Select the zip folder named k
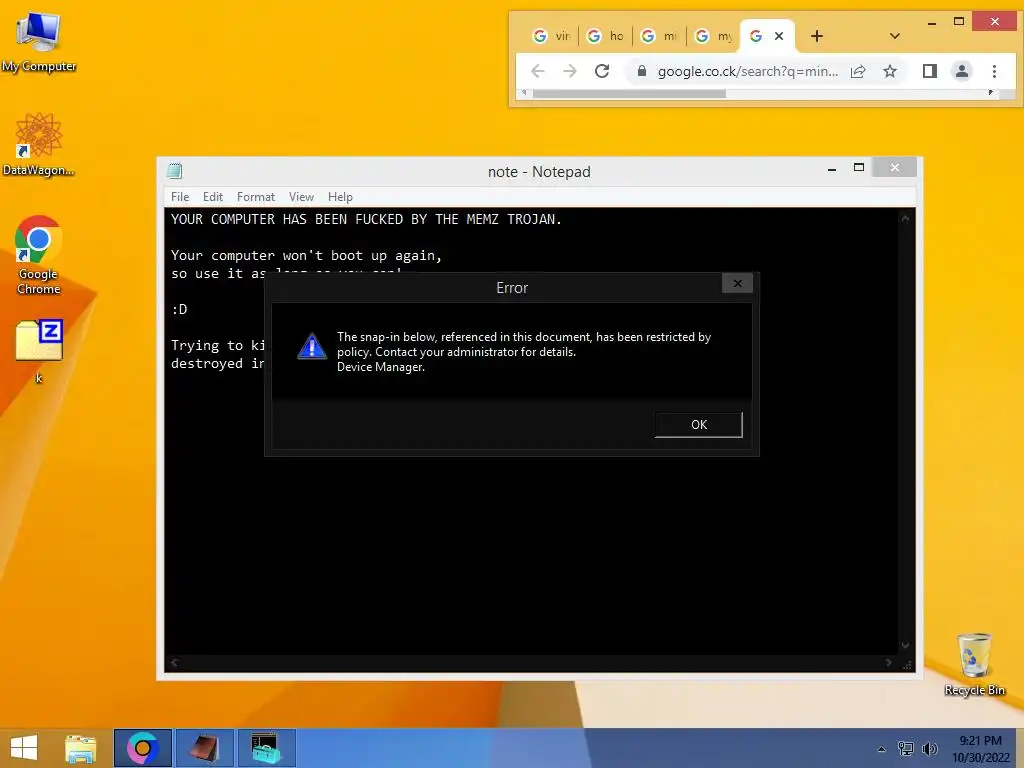 [x=39, y=351]
